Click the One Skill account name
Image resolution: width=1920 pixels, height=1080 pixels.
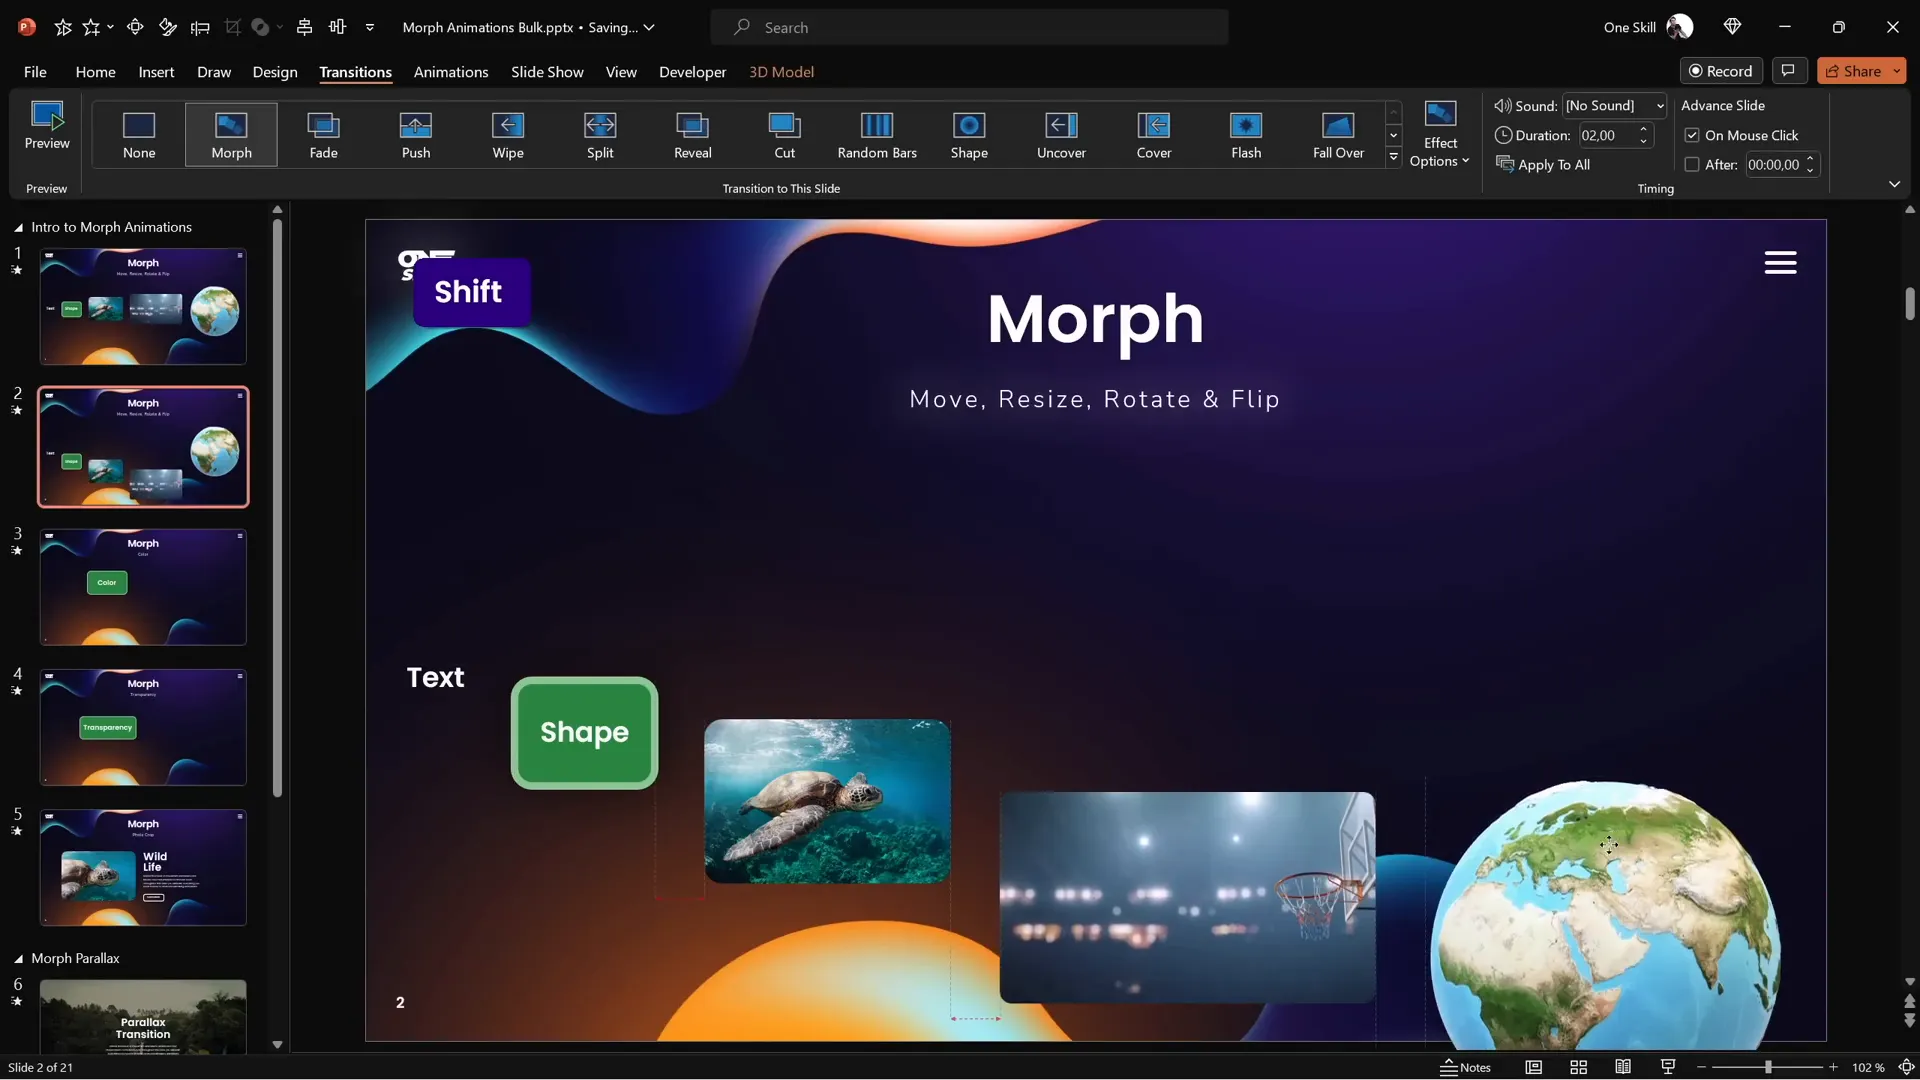click(x=1629, y=27)
